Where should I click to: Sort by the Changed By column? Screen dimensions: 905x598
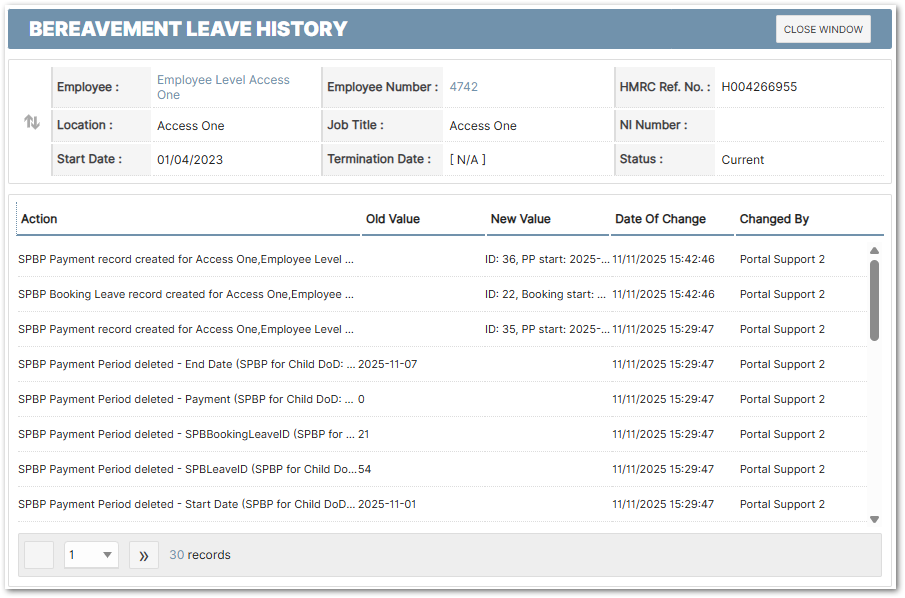(774, 219)
